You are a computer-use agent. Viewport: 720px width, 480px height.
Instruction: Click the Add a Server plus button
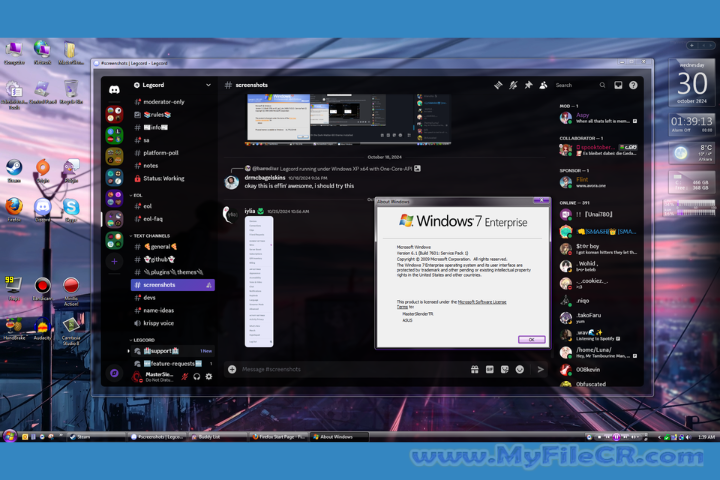point(114,262)
